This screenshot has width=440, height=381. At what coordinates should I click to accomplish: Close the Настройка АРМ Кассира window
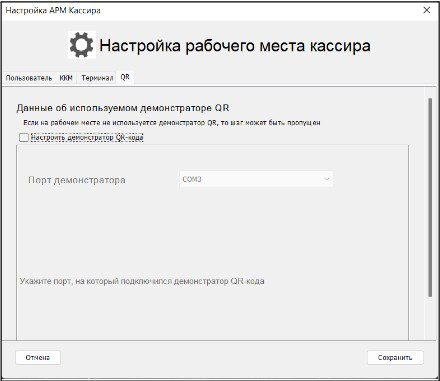pos(427,10)
